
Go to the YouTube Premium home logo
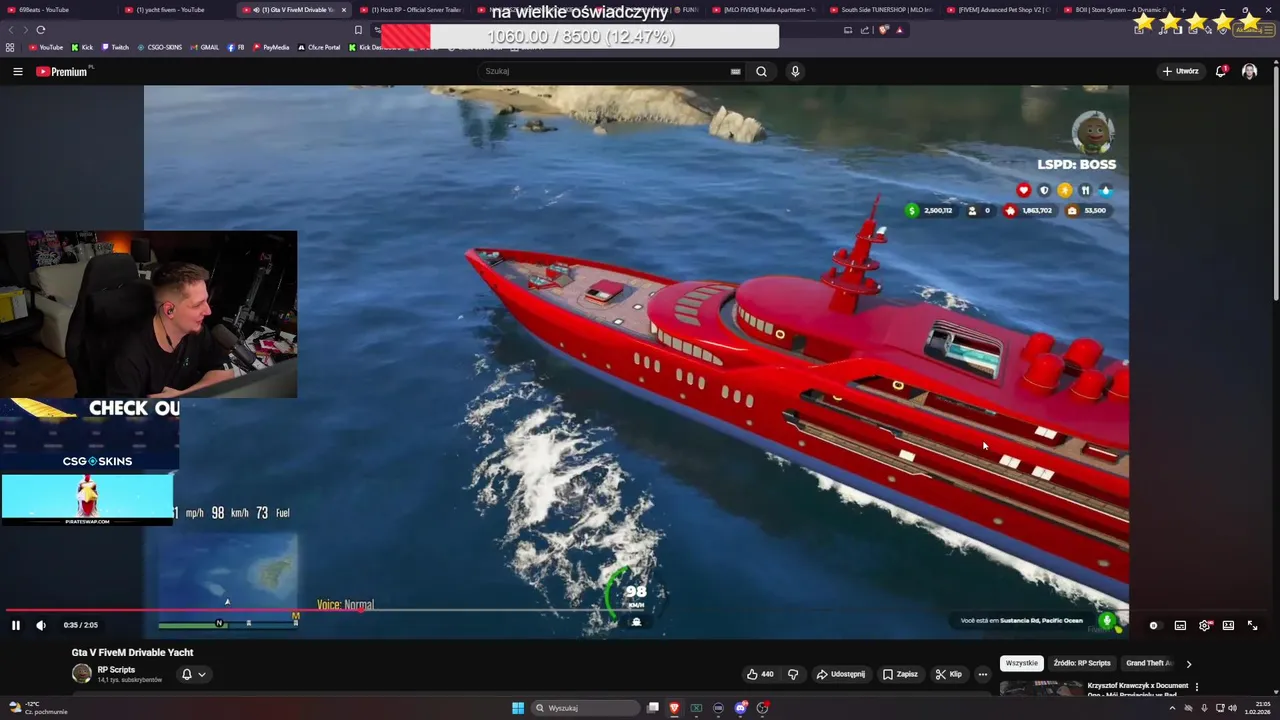click(62, 71)
